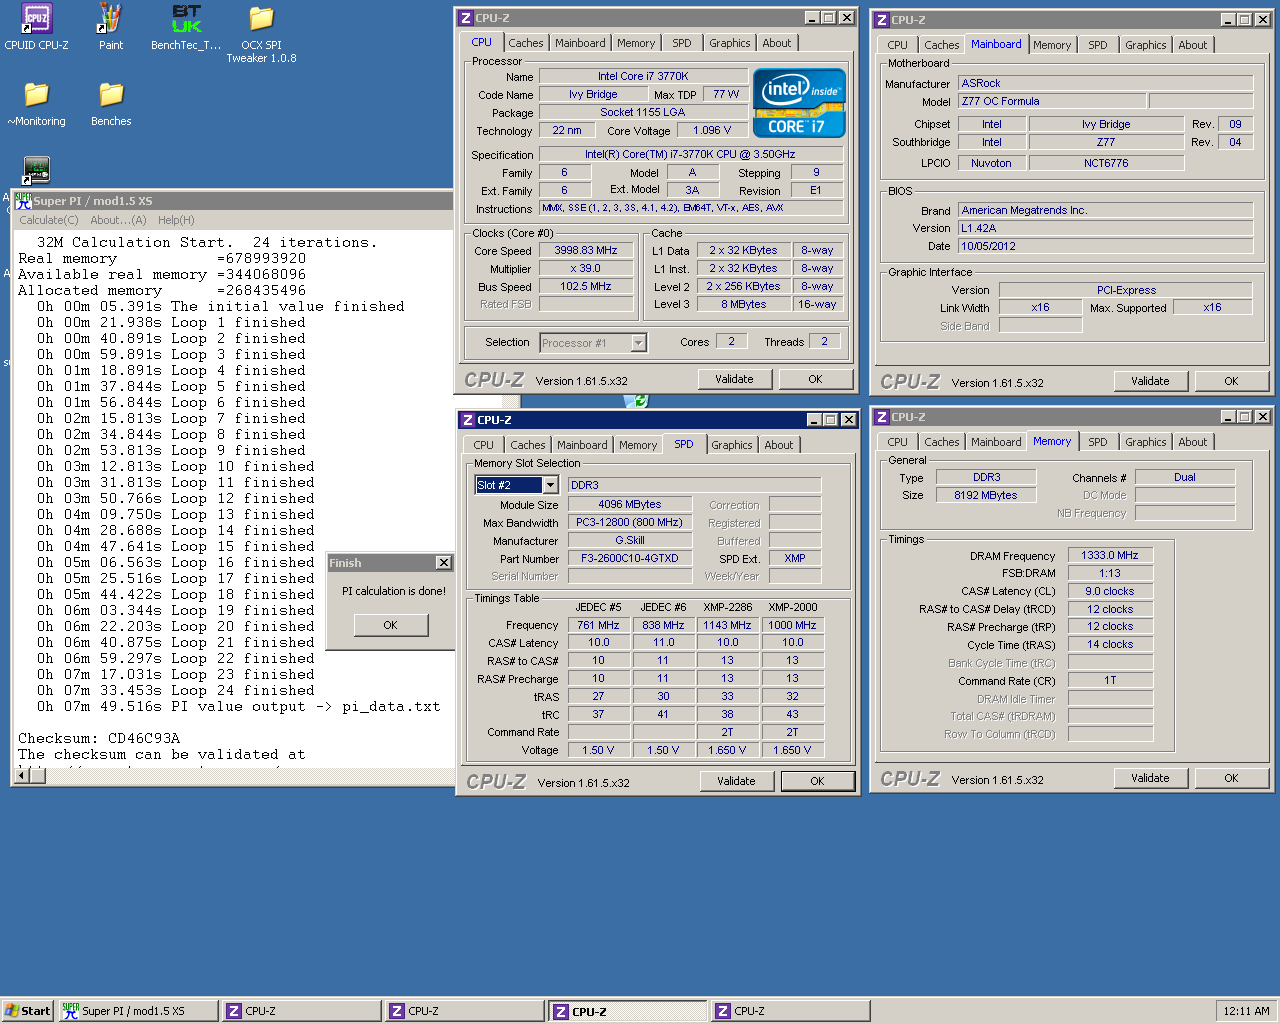Screen dimensions: 1280x1024
Task: Open Graphics tab in the SPD window
Action: pyautogui.click(x=732, y=445)
